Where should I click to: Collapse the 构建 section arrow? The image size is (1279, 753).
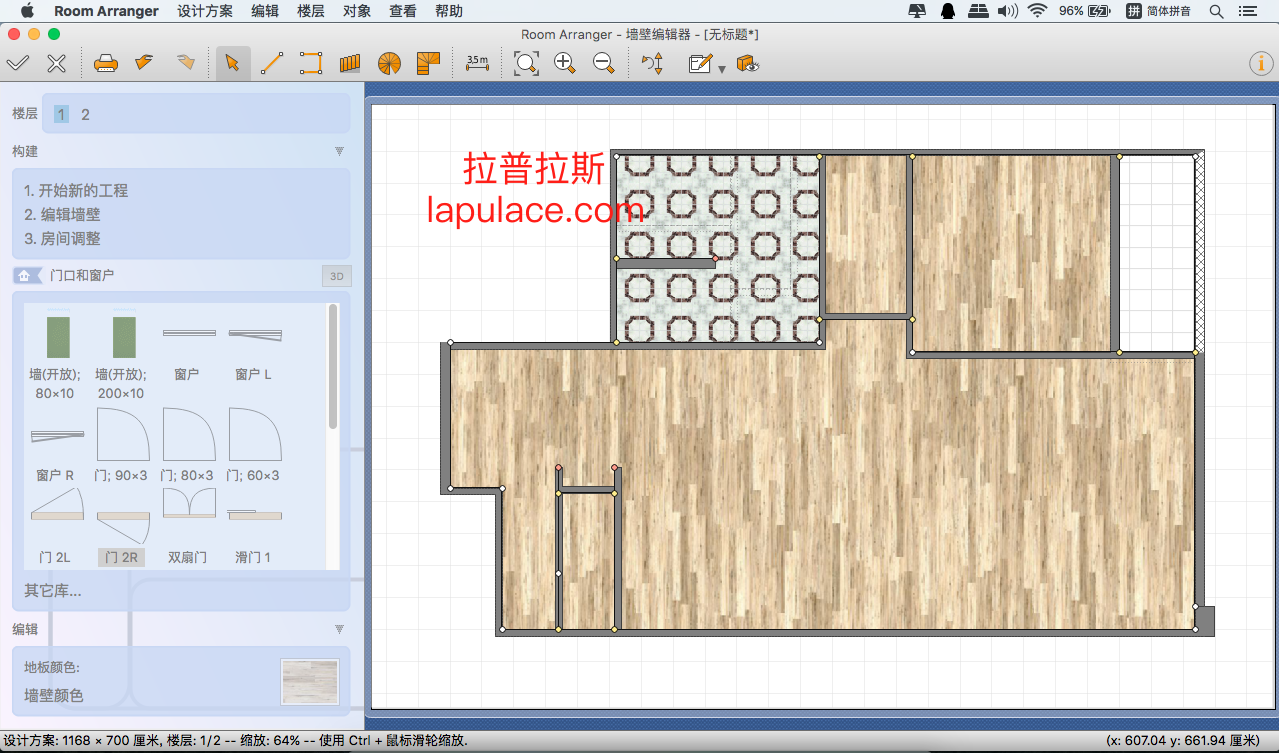[x=339, y=151]
